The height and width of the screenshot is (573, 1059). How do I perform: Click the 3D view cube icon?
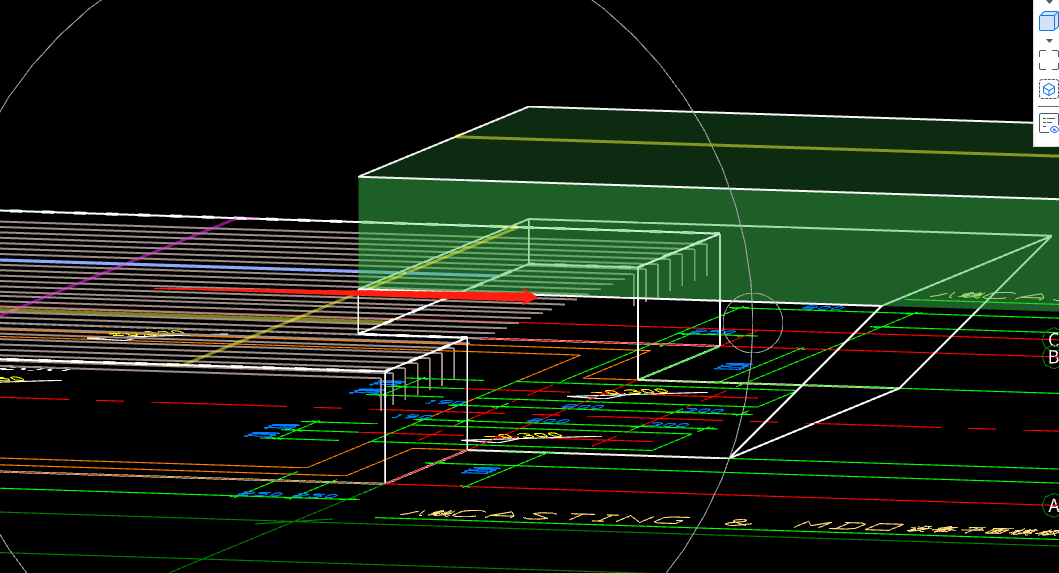click(x=1048, y=20)
